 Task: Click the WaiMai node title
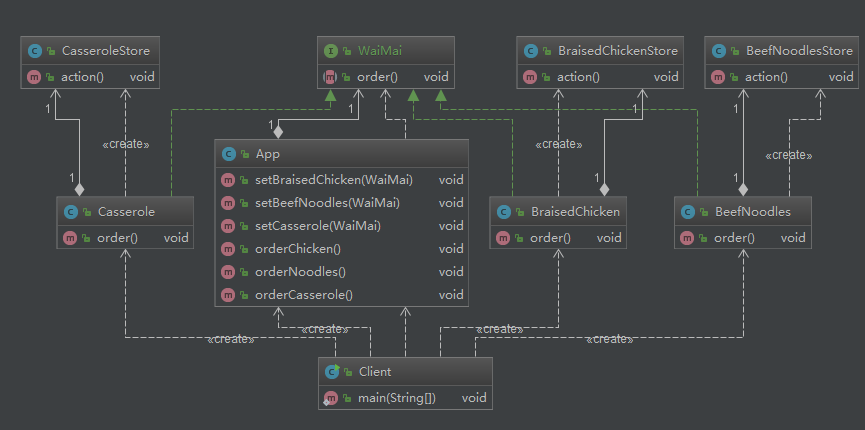[377, 51]
